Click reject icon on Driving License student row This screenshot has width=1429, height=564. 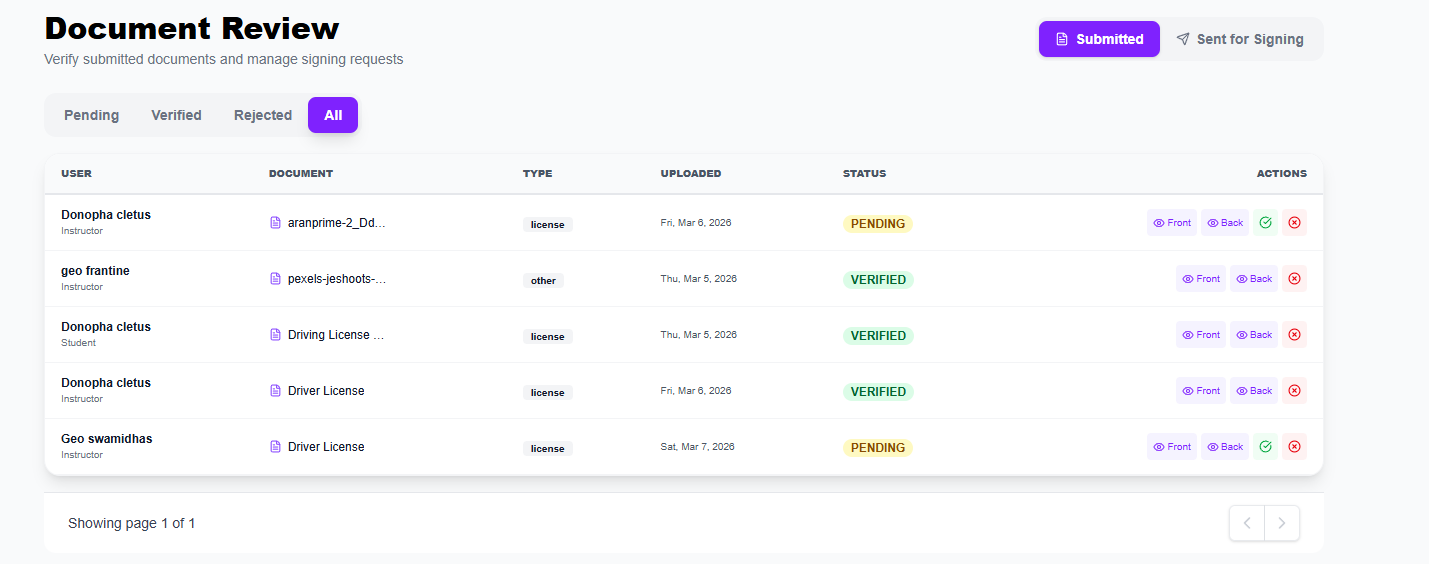tap(1294, 335)
